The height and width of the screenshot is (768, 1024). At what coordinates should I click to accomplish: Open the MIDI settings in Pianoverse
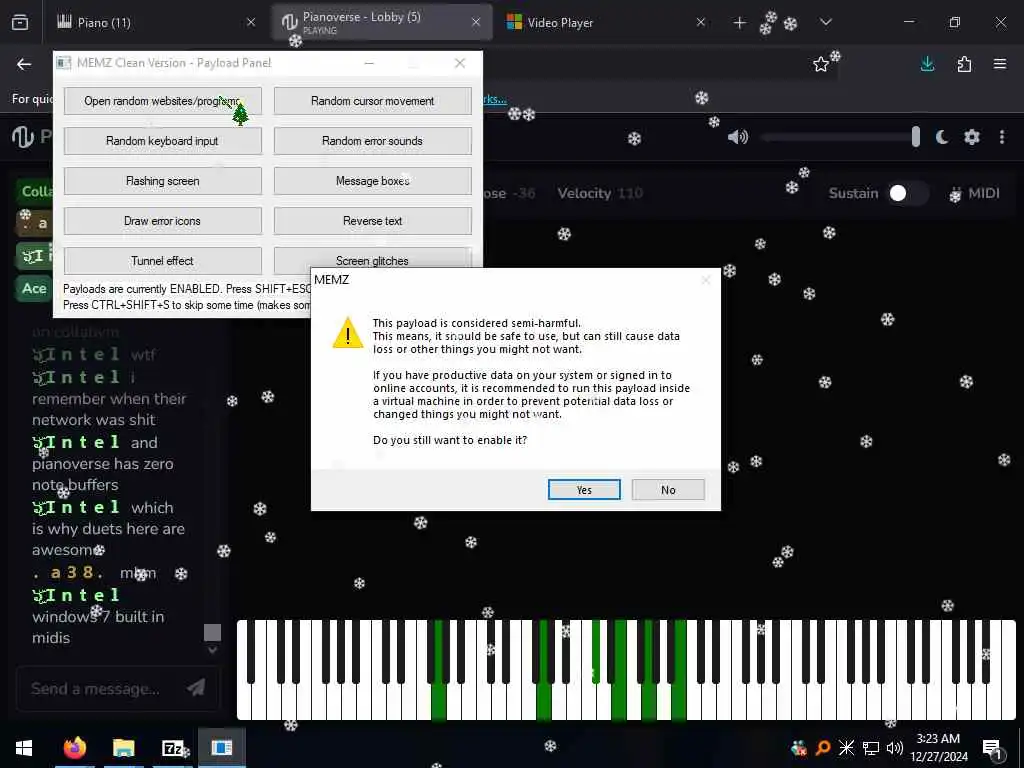974,193
